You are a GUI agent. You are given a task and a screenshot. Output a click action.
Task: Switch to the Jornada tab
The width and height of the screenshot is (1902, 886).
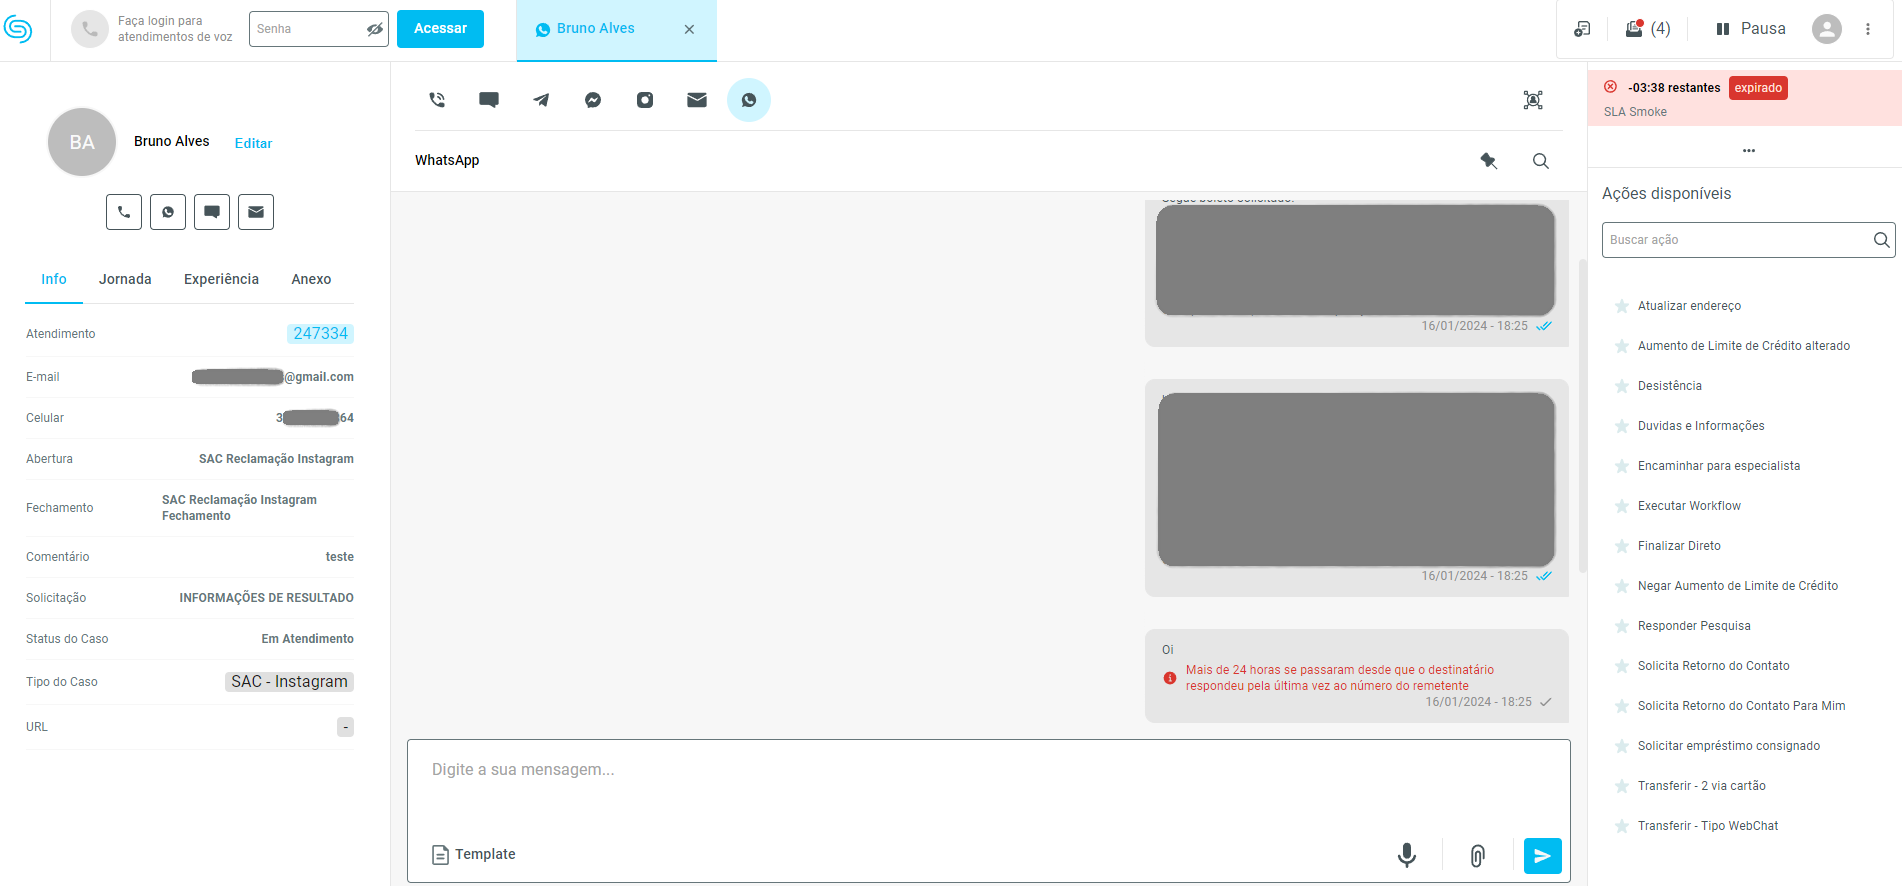click(x=125, y=279)
